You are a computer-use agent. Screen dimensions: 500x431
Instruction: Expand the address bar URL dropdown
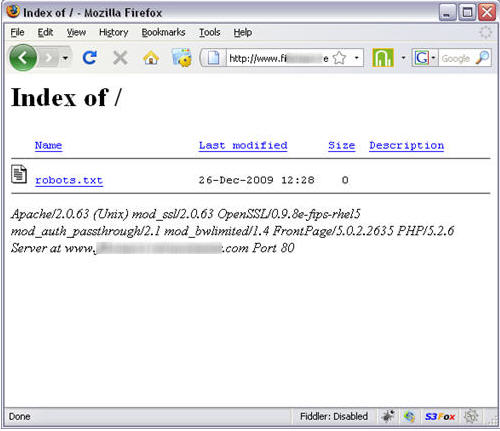click(x=356, y=58)
